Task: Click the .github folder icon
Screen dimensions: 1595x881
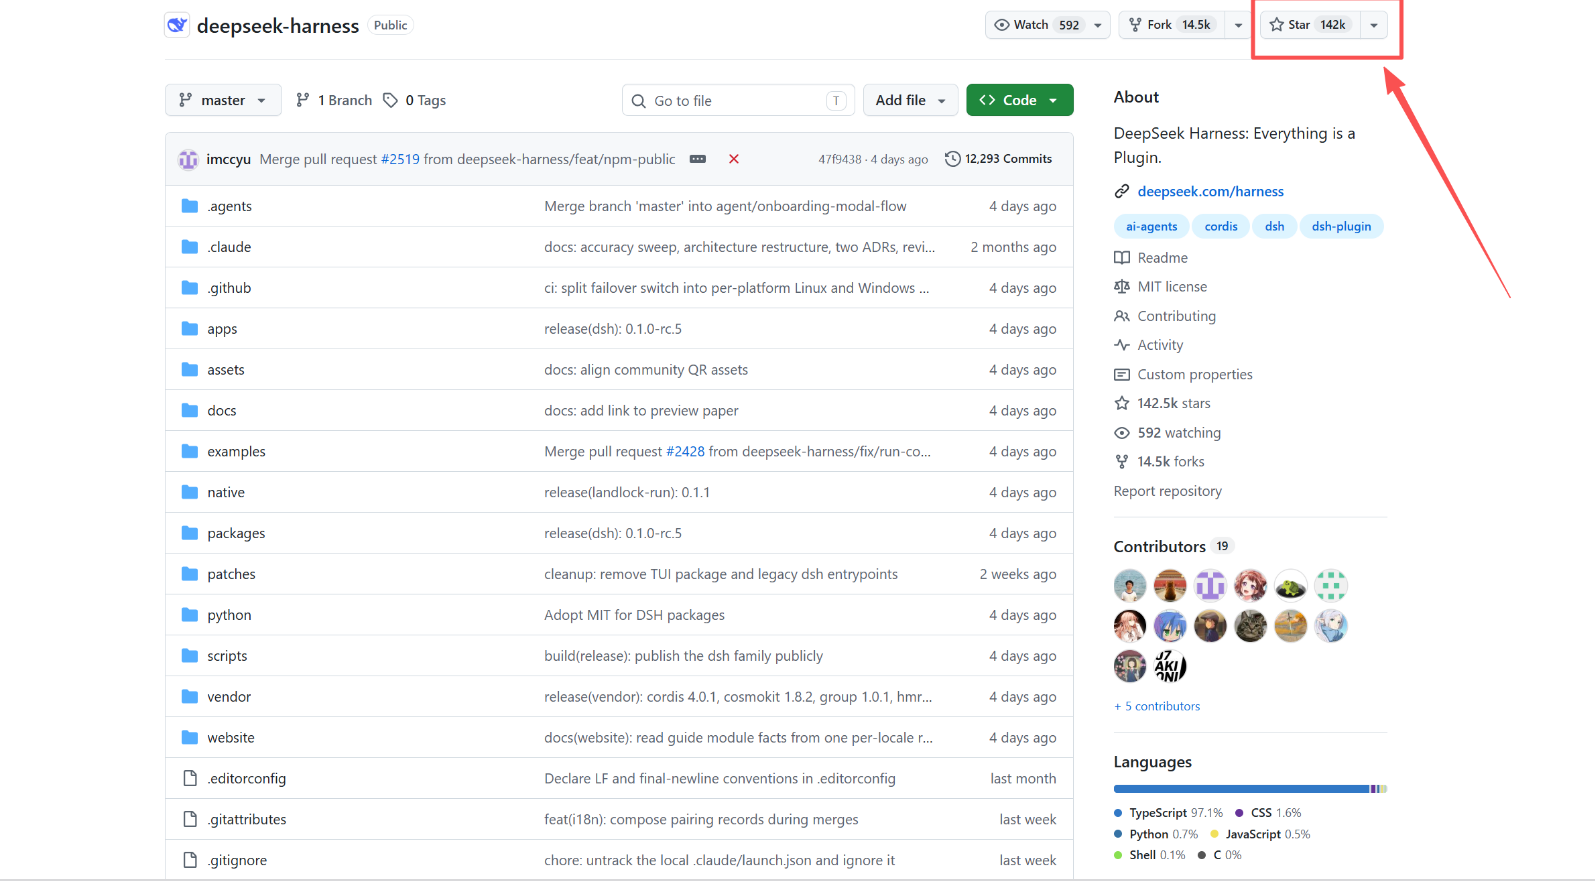Action: [190, 288]
